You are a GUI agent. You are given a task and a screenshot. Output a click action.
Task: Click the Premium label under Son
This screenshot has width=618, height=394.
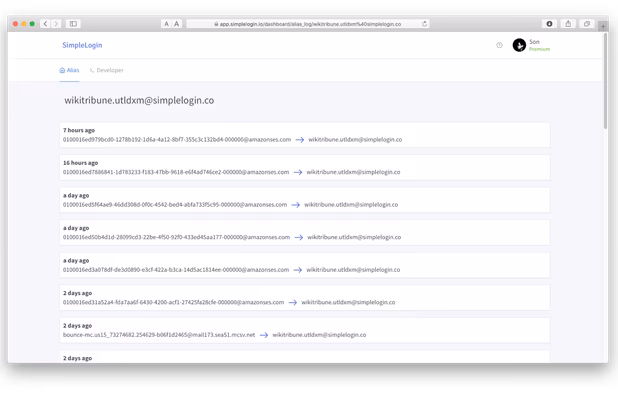click(540, 49)
